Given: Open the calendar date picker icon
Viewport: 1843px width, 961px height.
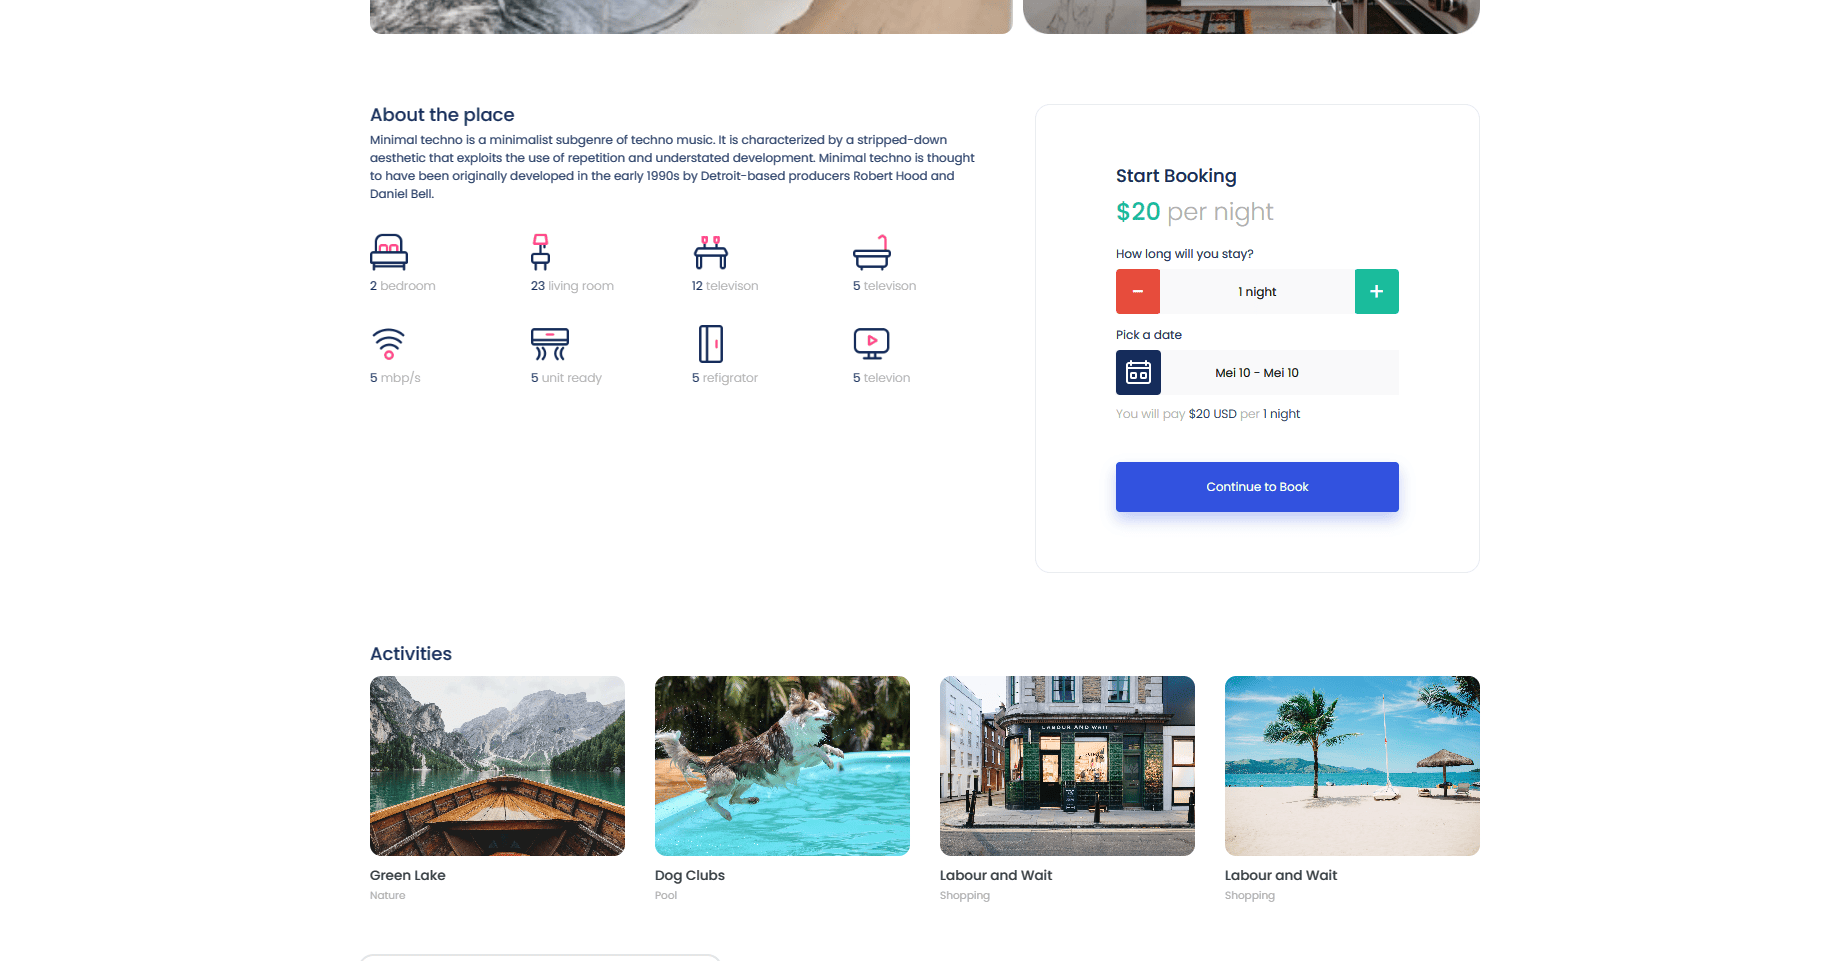Looking at the screenshot, I should pos(1138,373).
